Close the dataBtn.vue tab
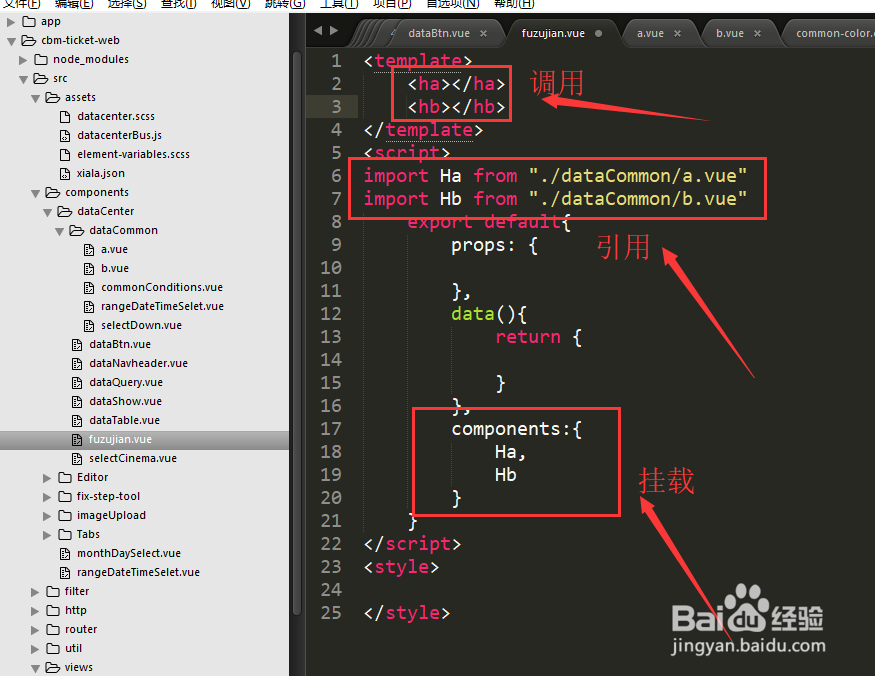875x676 pixels. pos(484,33)
